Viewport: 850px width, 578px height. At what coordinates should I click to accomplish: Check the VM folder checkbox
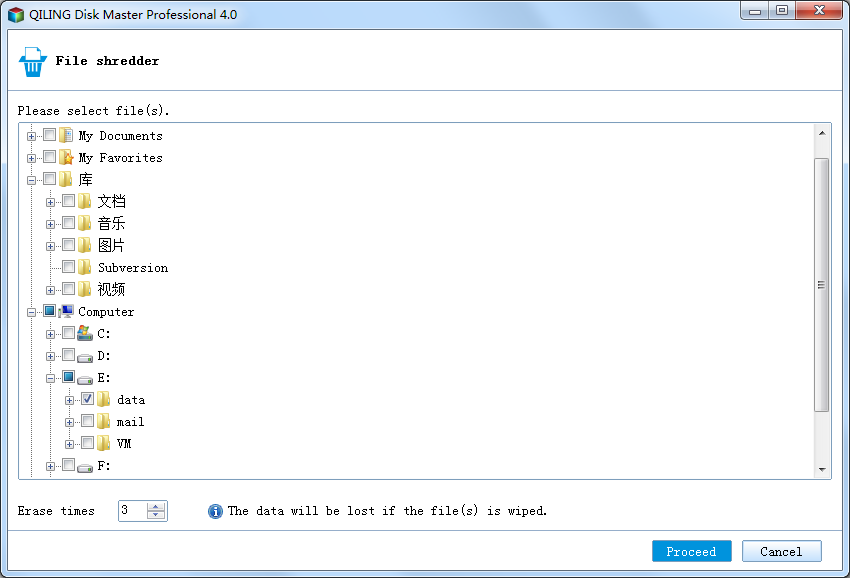click(x=87, y=442)
